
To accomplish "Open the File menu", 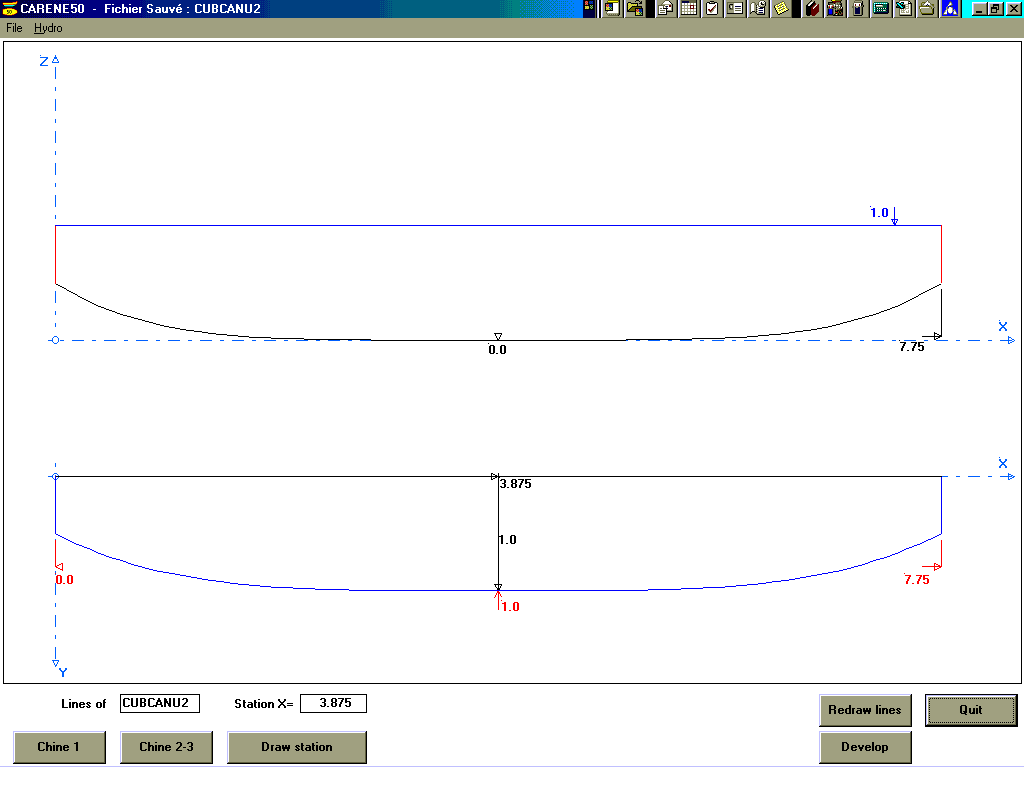I will tap(14, 28).
